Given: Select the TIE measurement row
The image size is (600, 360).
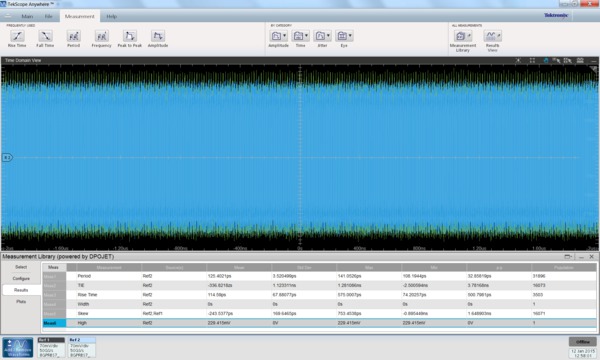Looking at the screenshot, I should [319, 285].
